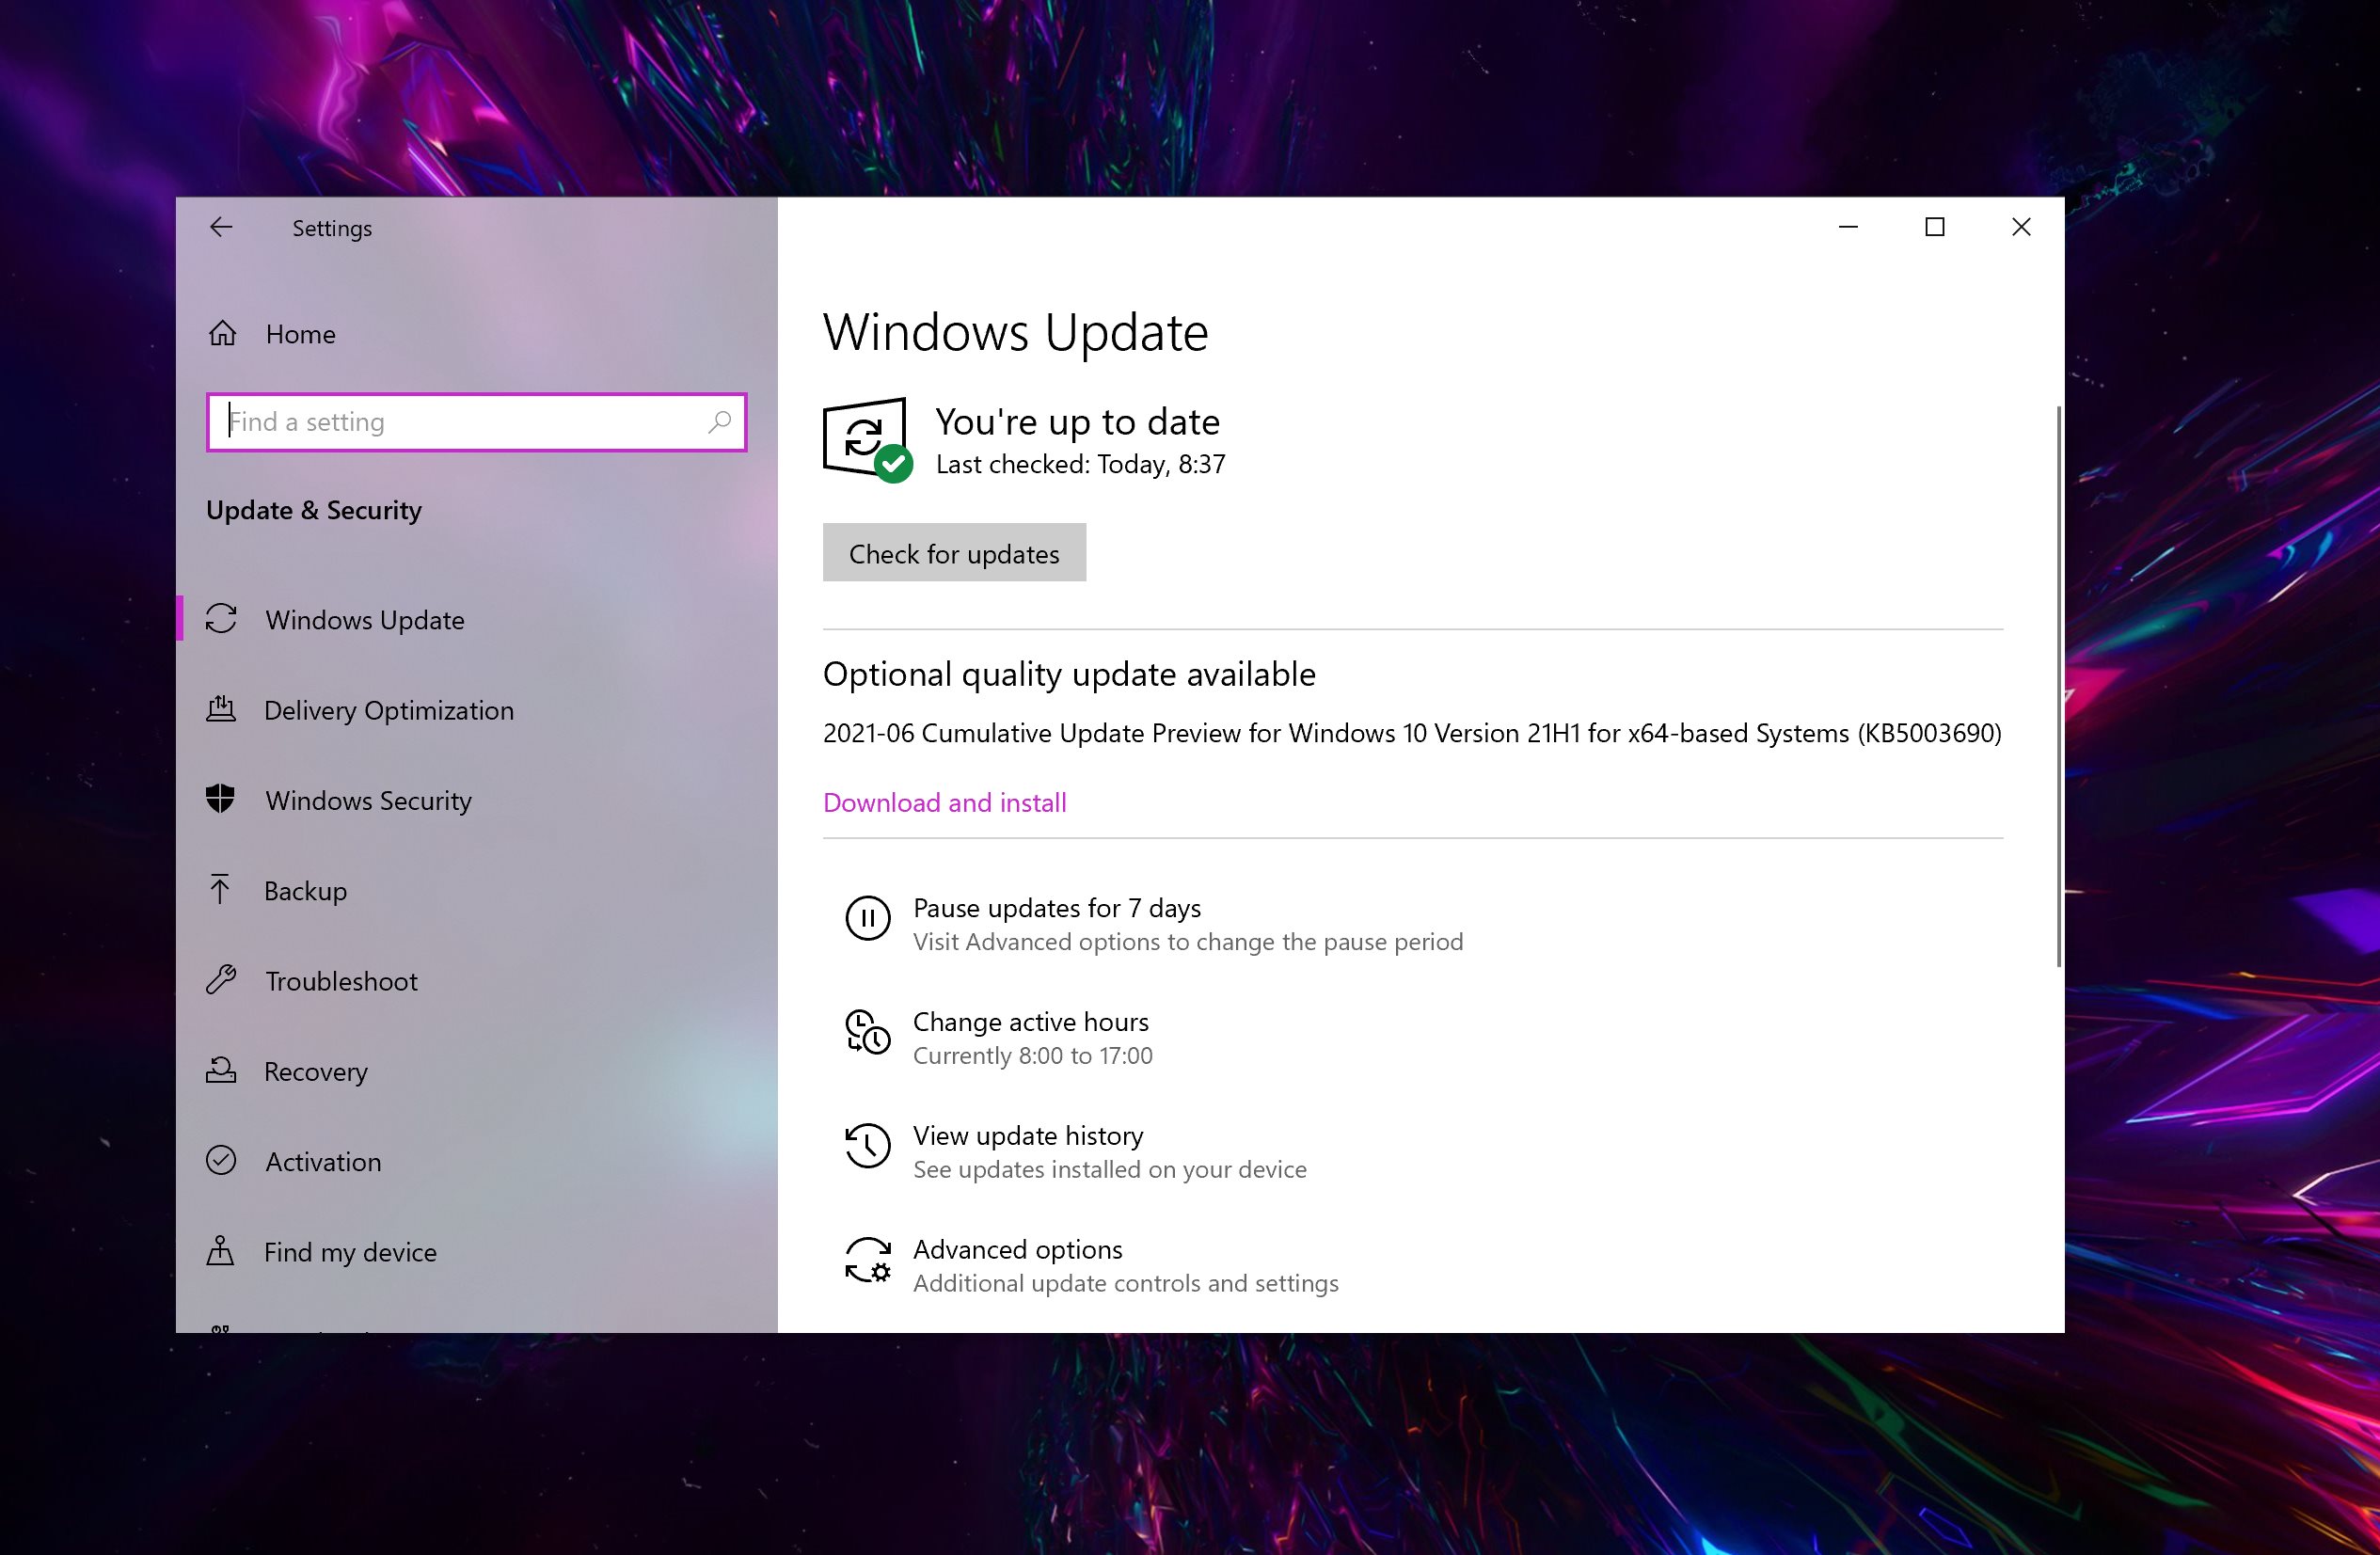
Task: Open Delivery Optimization settings page
Action: (x=477, y=710)
